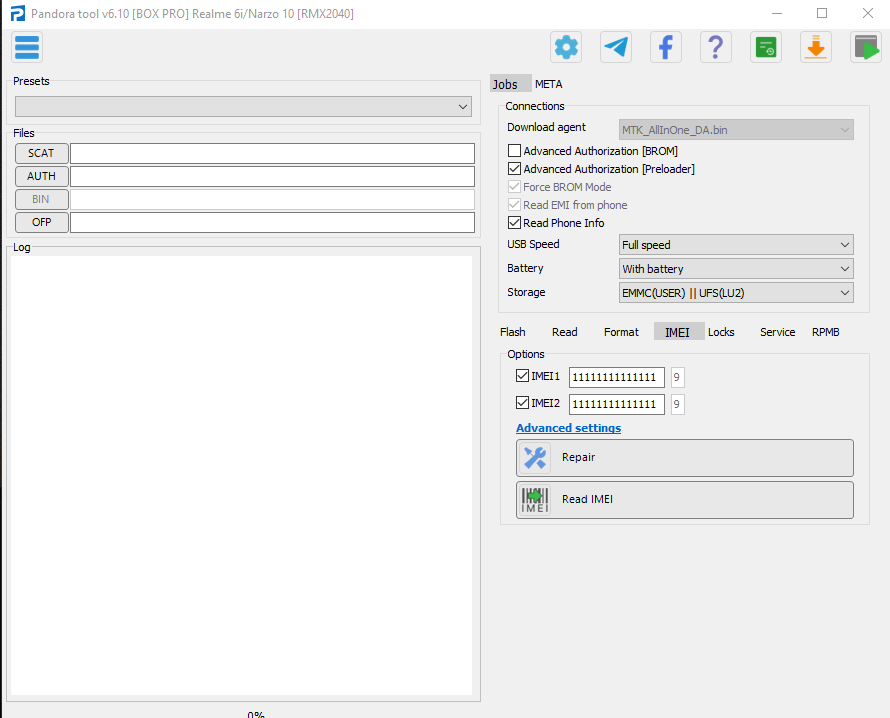Image resolution: width=890 pixels, height=718 pixels.
Task: Uncheck Read Phone Info option
Action: (514, 223)
